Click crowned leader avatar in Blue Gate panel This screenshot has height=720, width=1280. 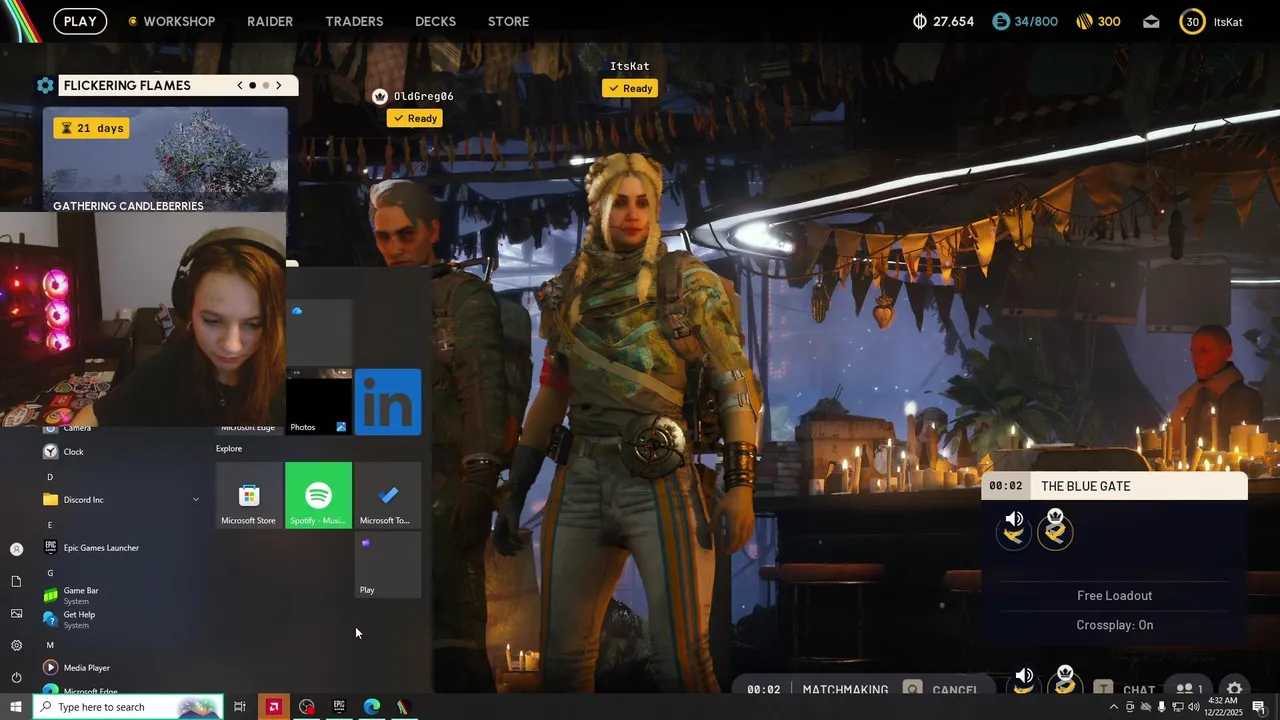[1055, 529]
